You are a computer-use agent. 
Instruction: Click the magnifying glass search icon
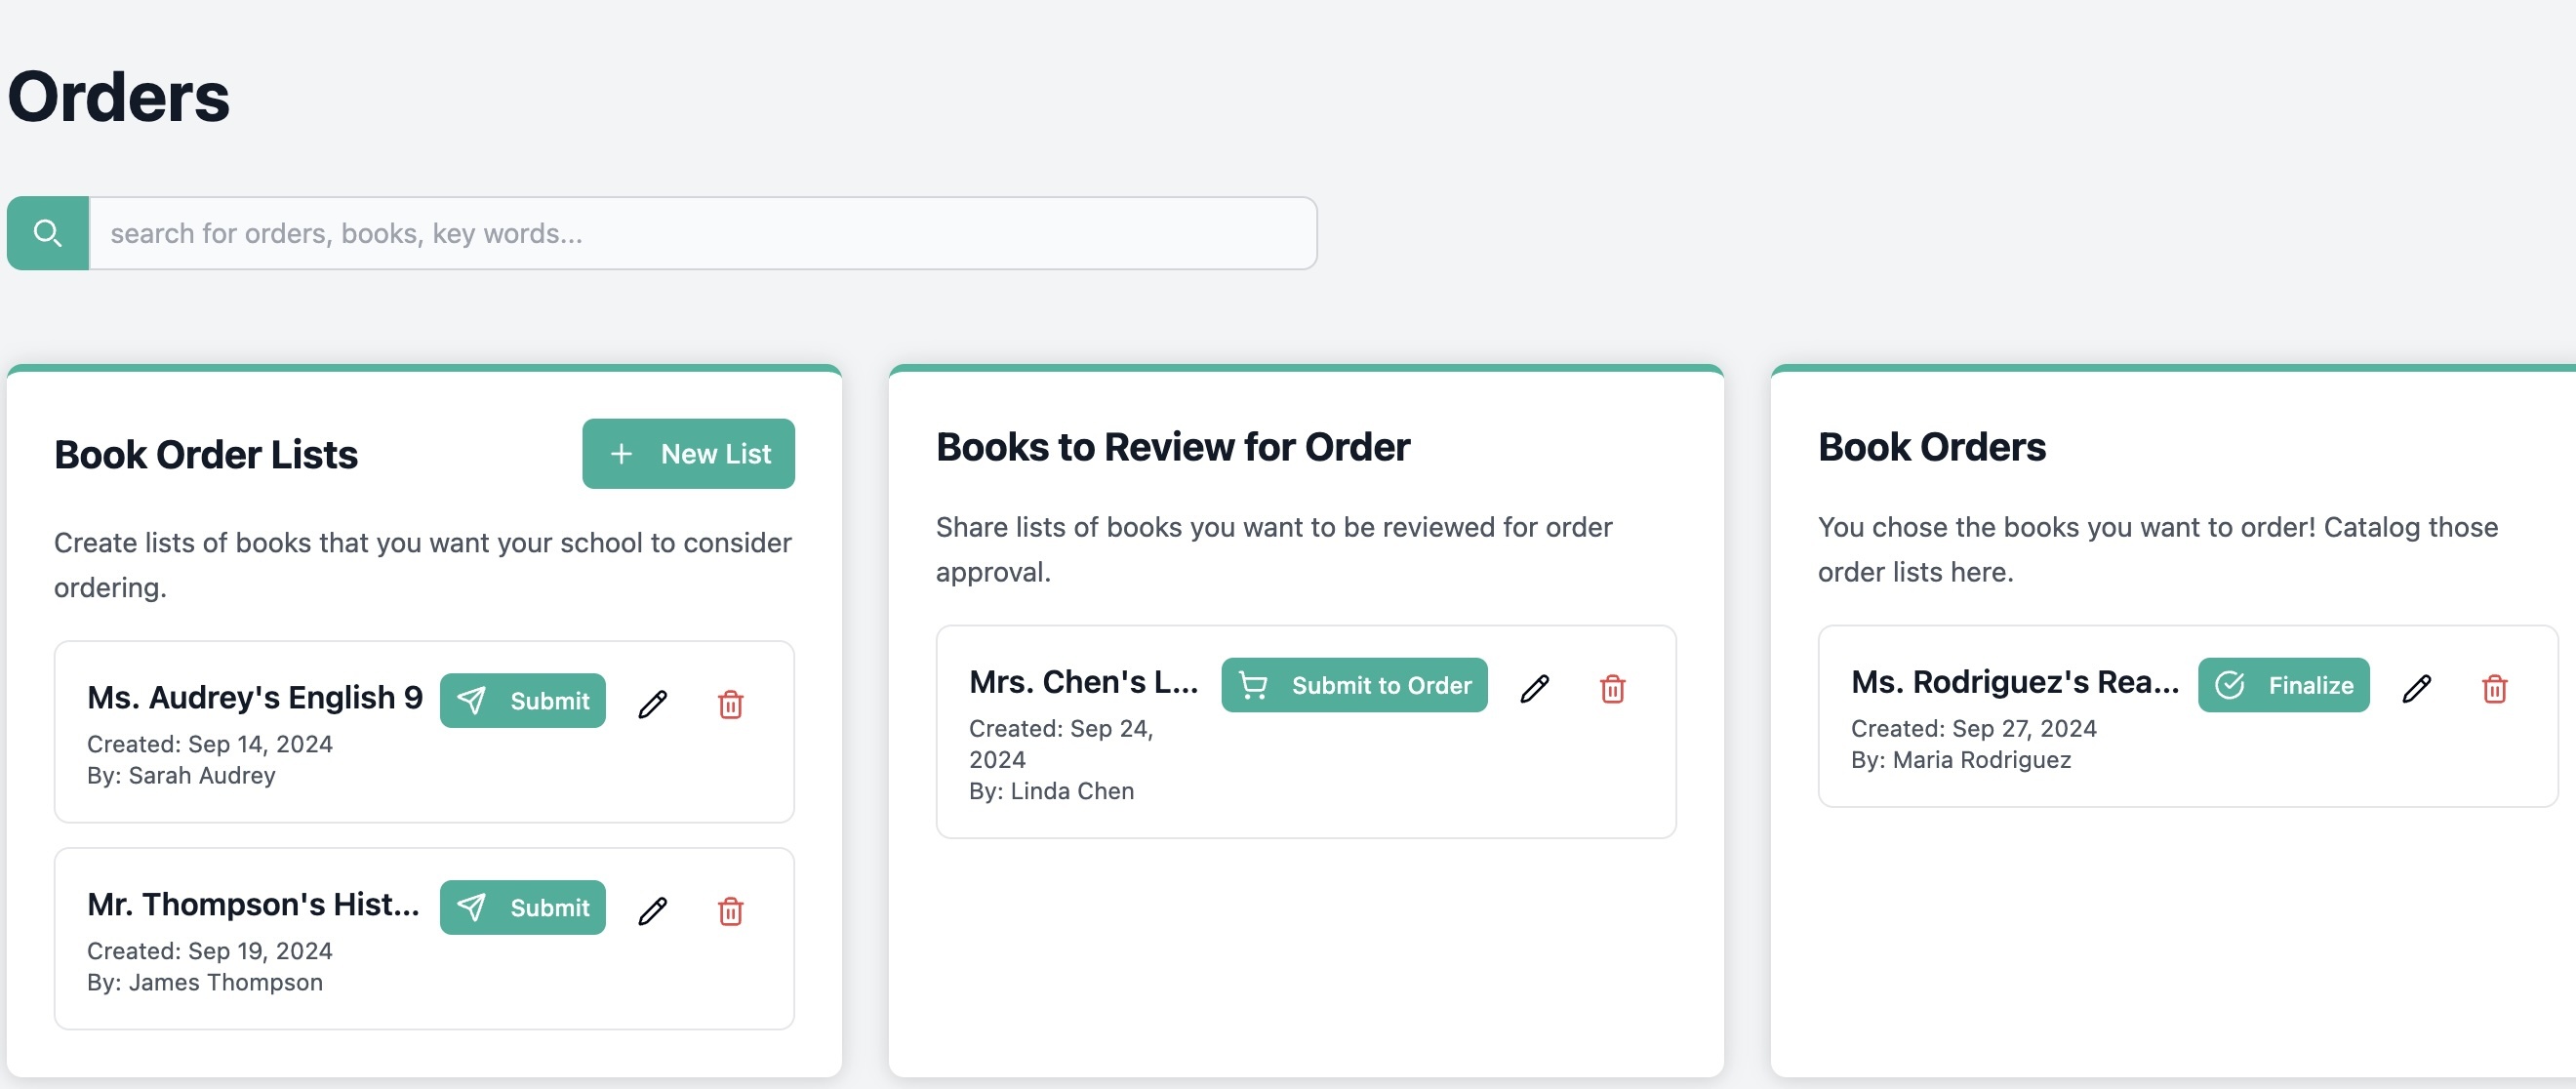(47, 233)
